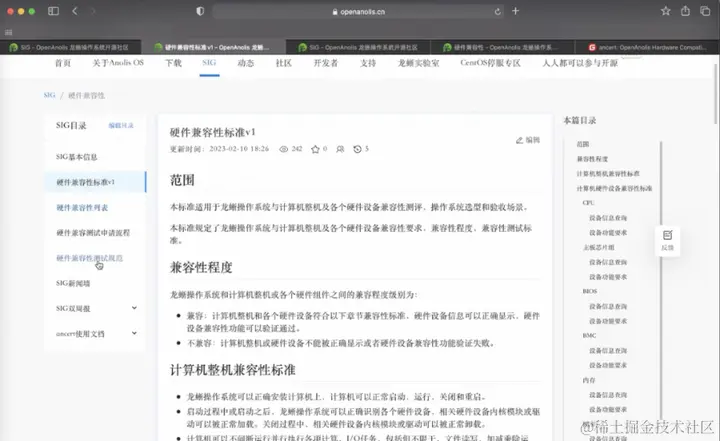Click the star favorite icon under the title
The height and width of the screenshot is (441, 720).
[x=315, y=149]
